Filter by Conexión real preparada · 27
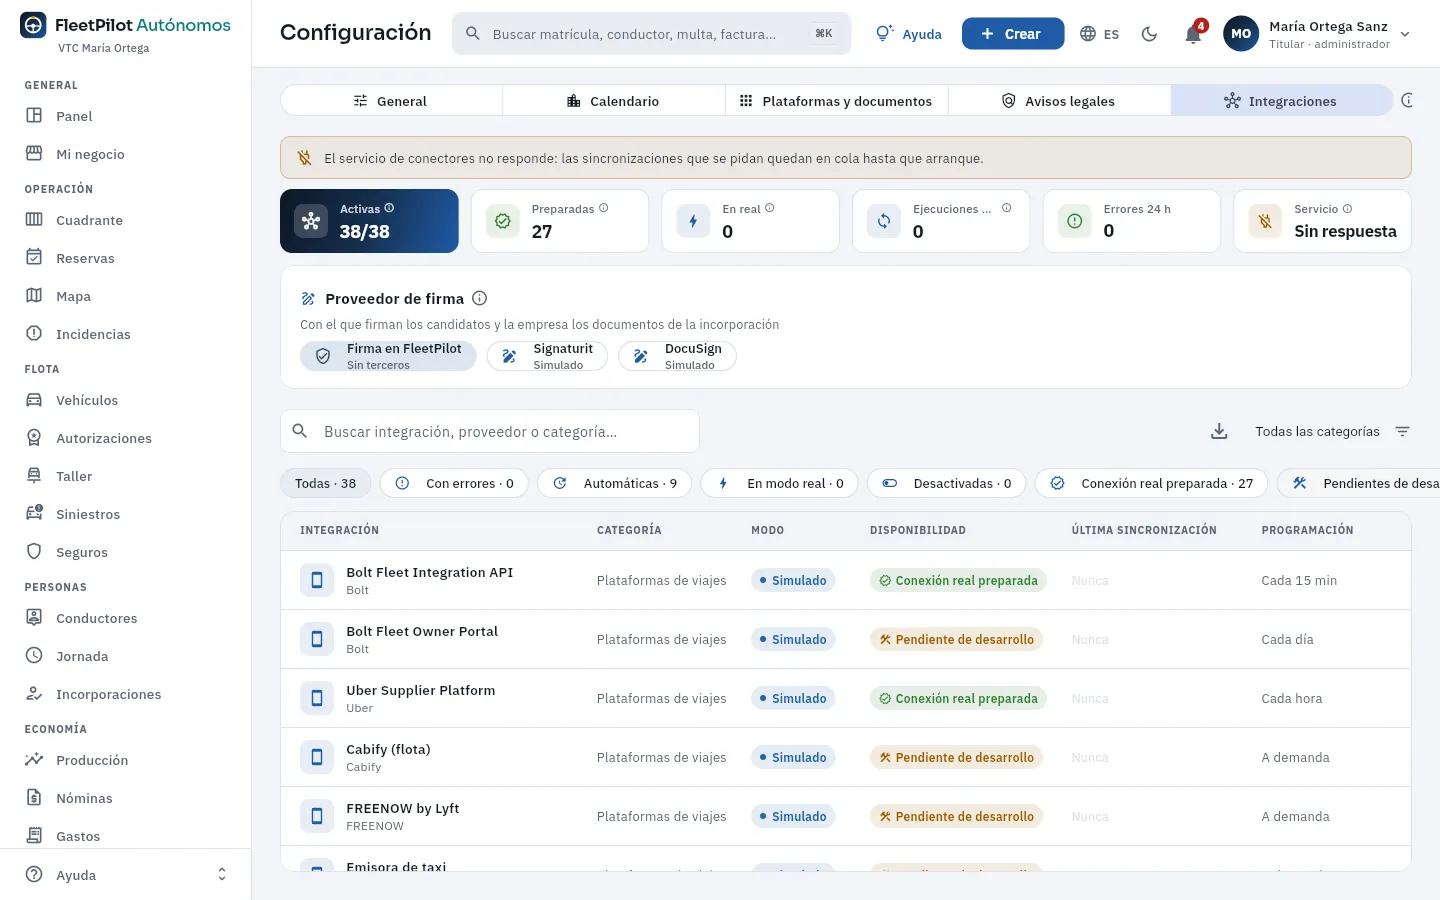The width and height of the screenshot is (1440, 900). coord(1151,483)
